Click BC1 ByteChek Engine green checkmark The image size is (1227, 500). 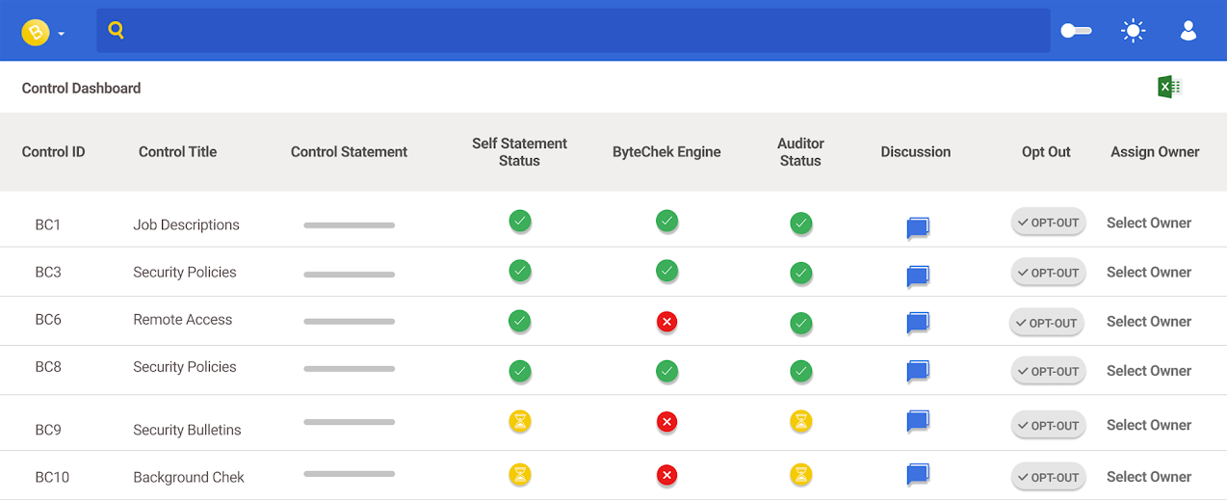(x=667, y=220)
